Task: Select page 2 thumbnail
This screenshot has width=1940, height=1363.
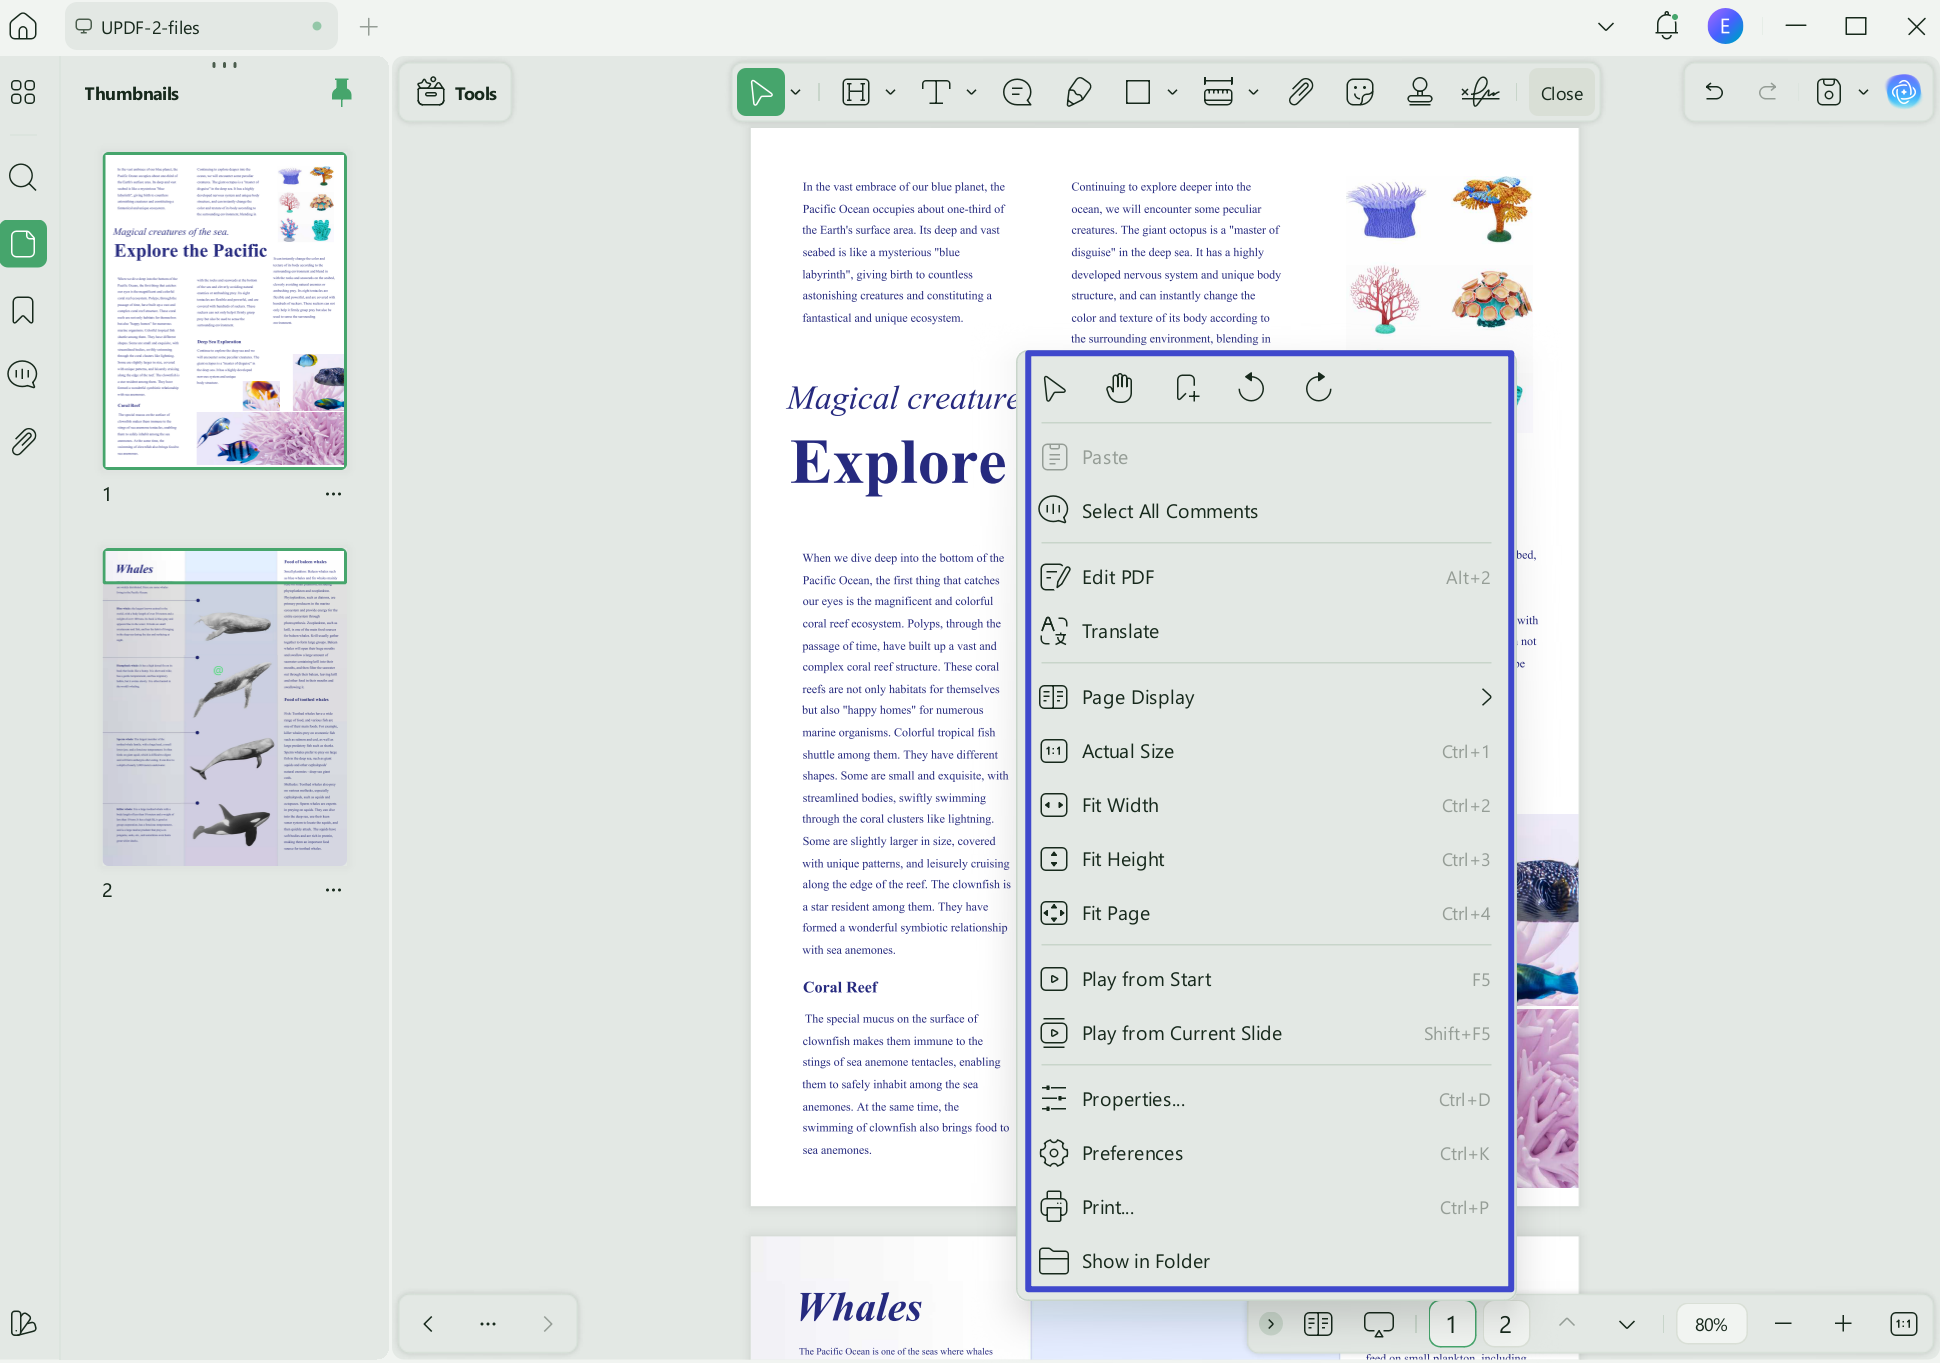Action: tap(225, 707)
